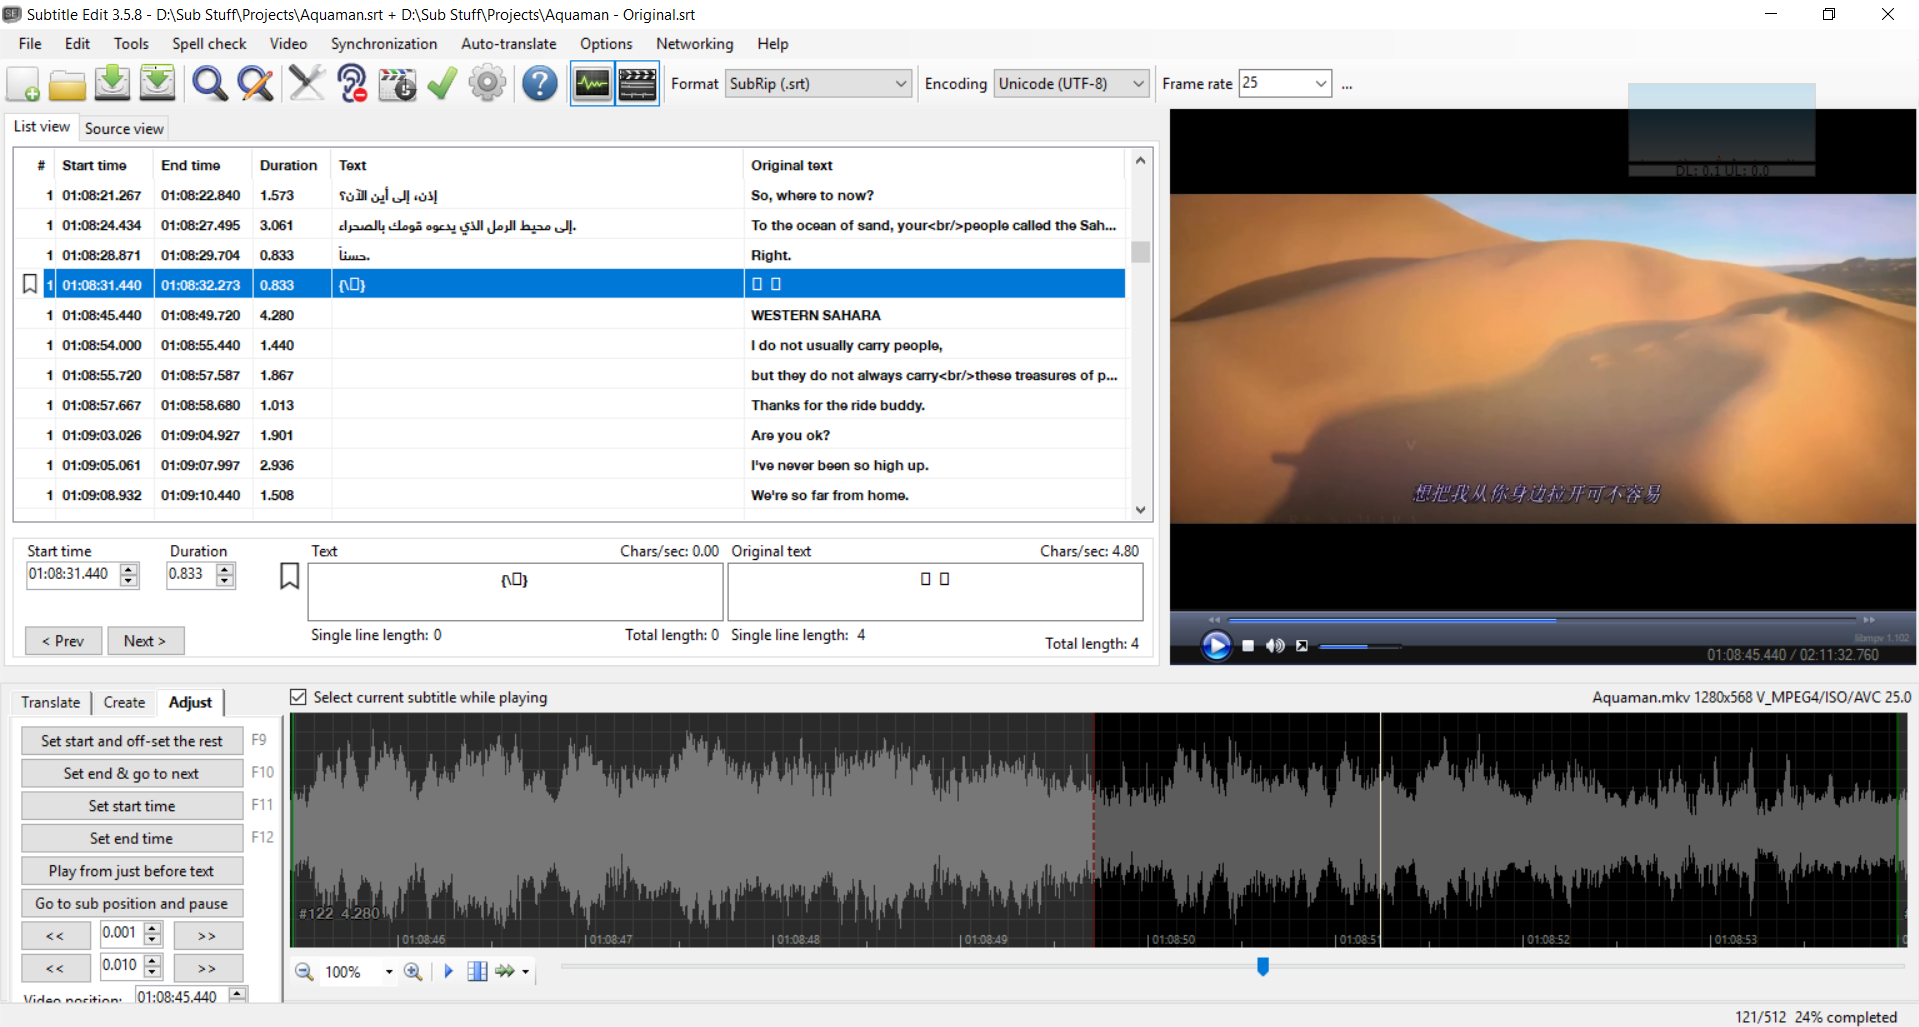
Task: Open the Encoding Unicode dropdown
Action: (x=1138, y=84)
